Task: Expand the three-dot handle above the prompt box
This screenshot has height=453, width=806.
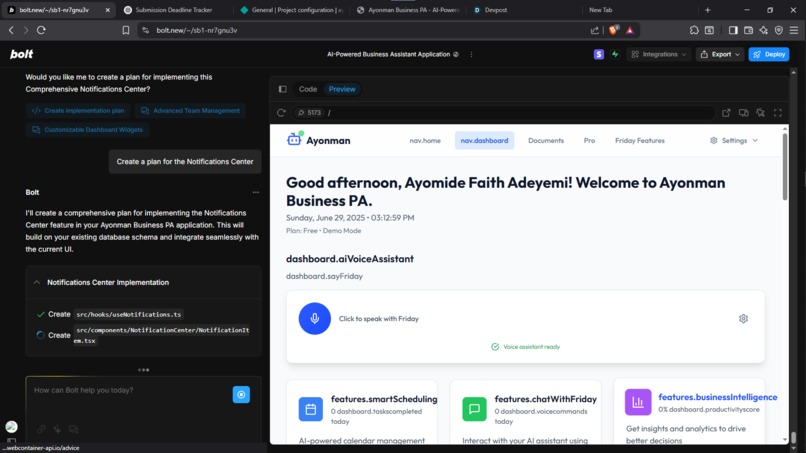Action: point(143,370)
